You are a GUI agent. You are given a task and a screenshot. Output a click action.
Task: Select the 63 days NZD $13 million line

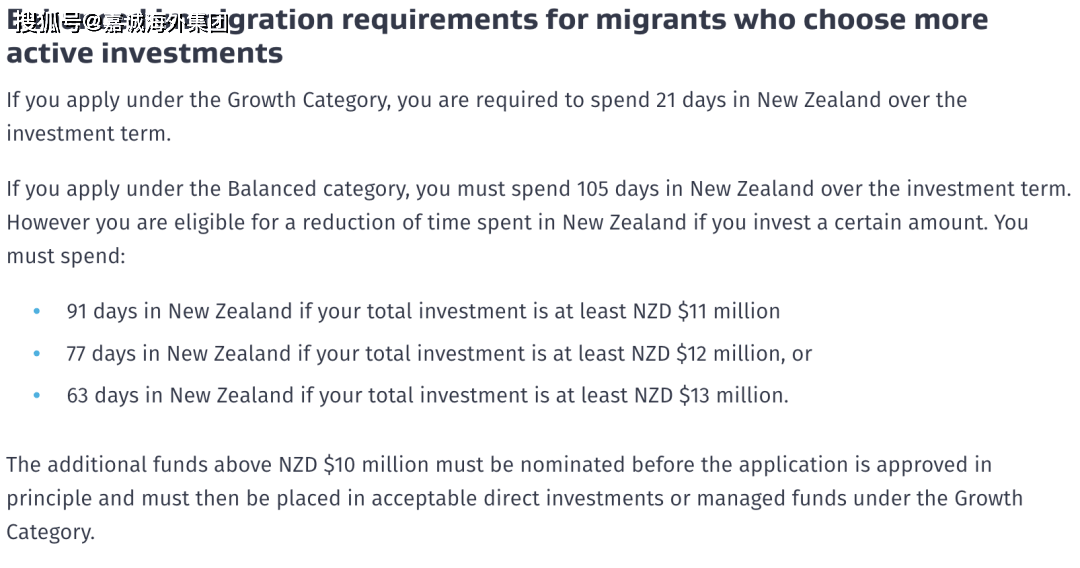click(427, 395)
